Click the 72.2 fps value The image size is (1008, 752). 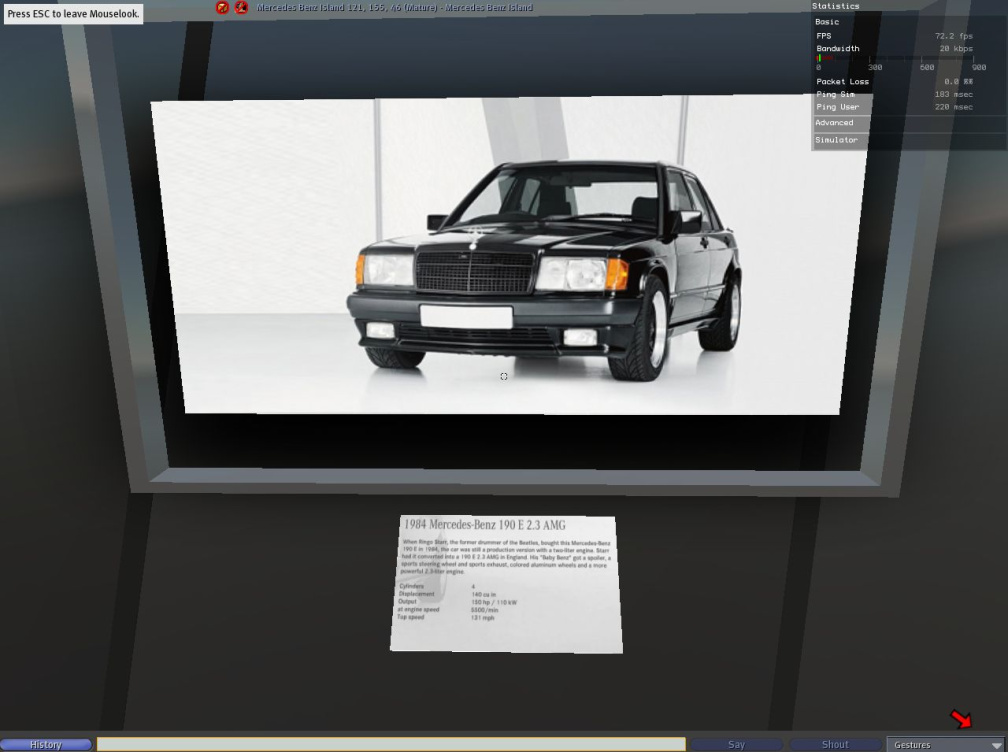pyautogui.click(x=954, y=36)
